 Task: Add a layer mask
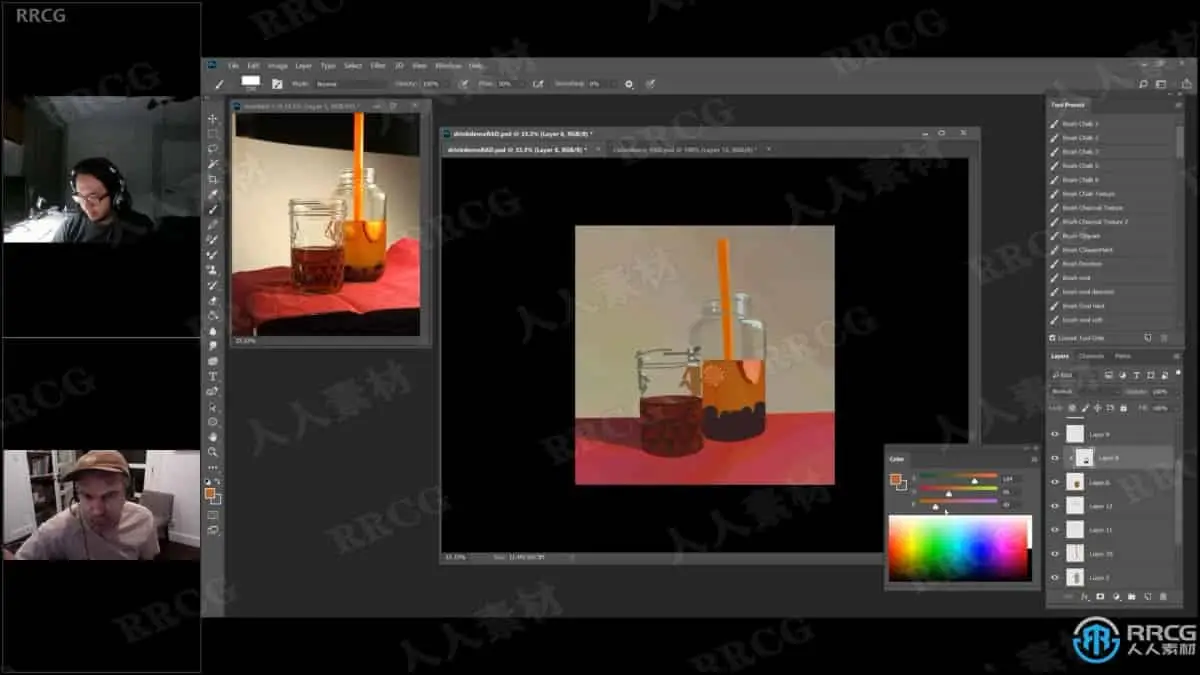[x=1100, y=596]
